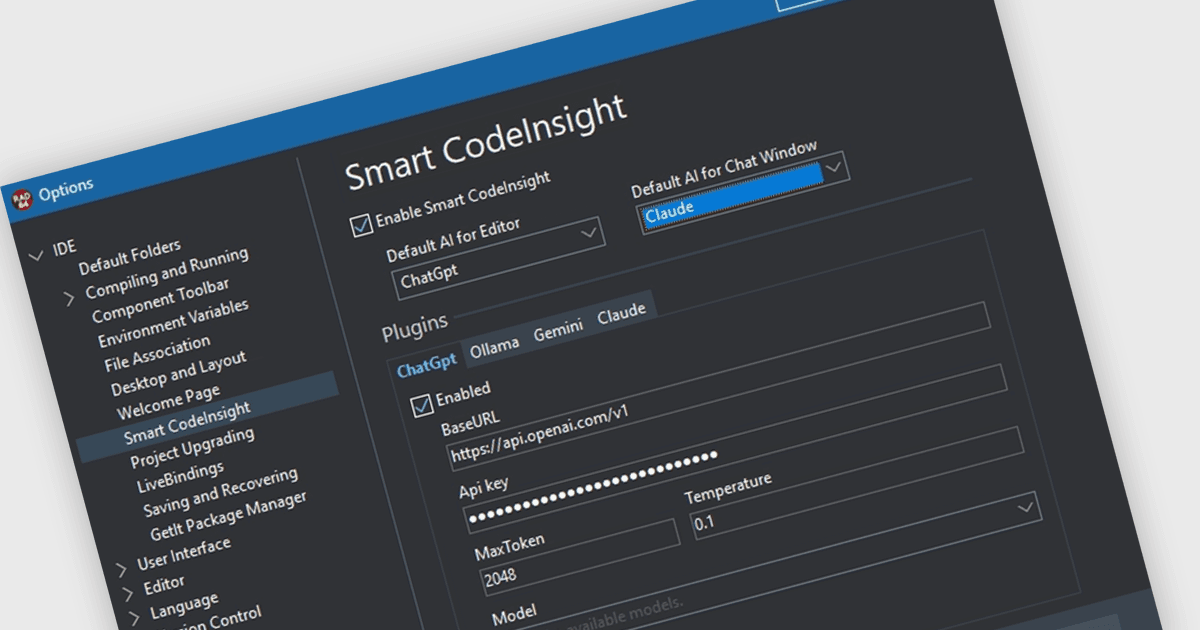This screenshot has height=630, width=1200.
Task: Select Project Upgrading in the tree
Action: click(192, 448)
